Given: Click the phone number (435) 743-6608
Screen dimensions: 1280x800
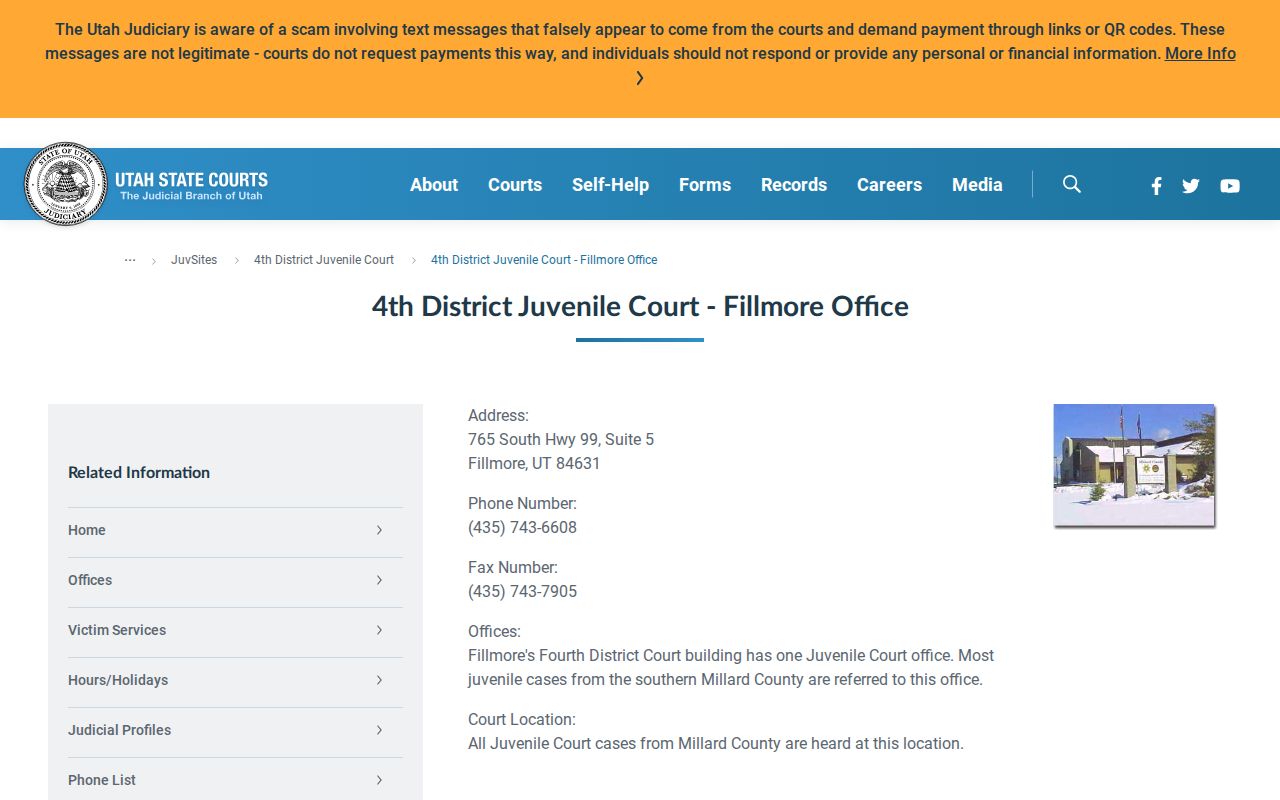Looking at the screenshot, I should 522,528.
